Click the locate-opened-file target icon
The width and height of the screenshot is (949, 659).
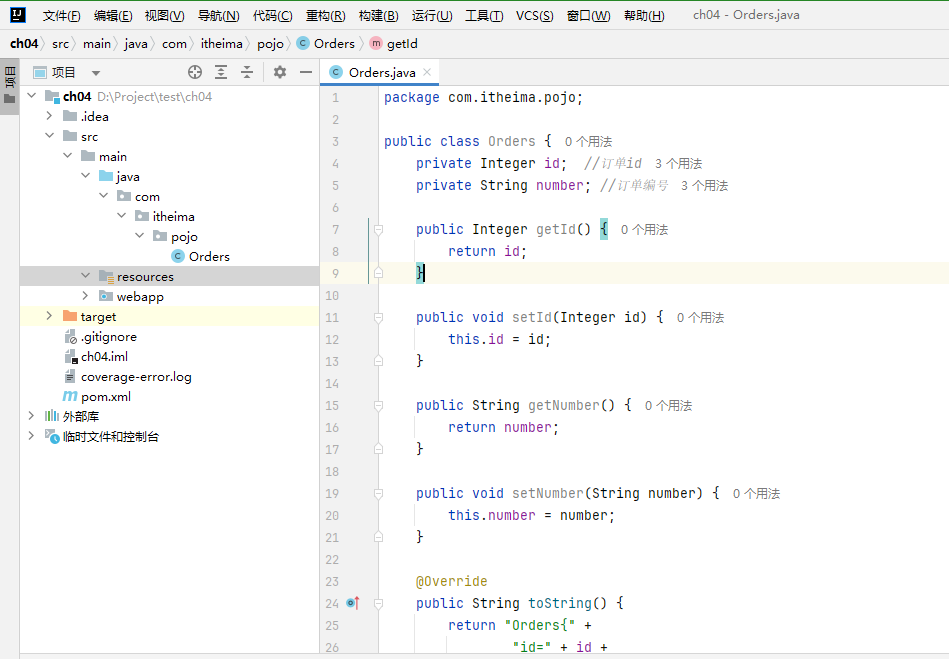(x=195, y=72)
